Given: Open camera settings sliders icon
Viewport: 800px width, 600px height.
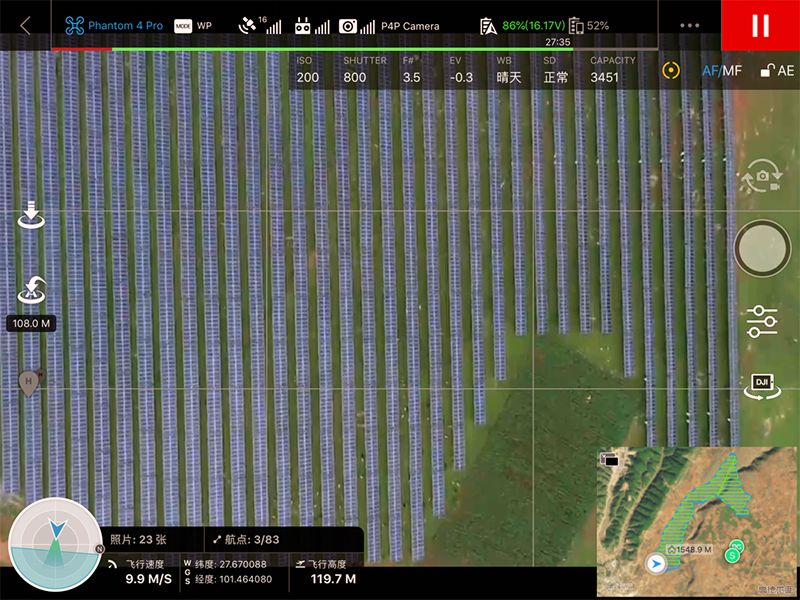Looking at the screenshot, I should (x=762, y=321).
